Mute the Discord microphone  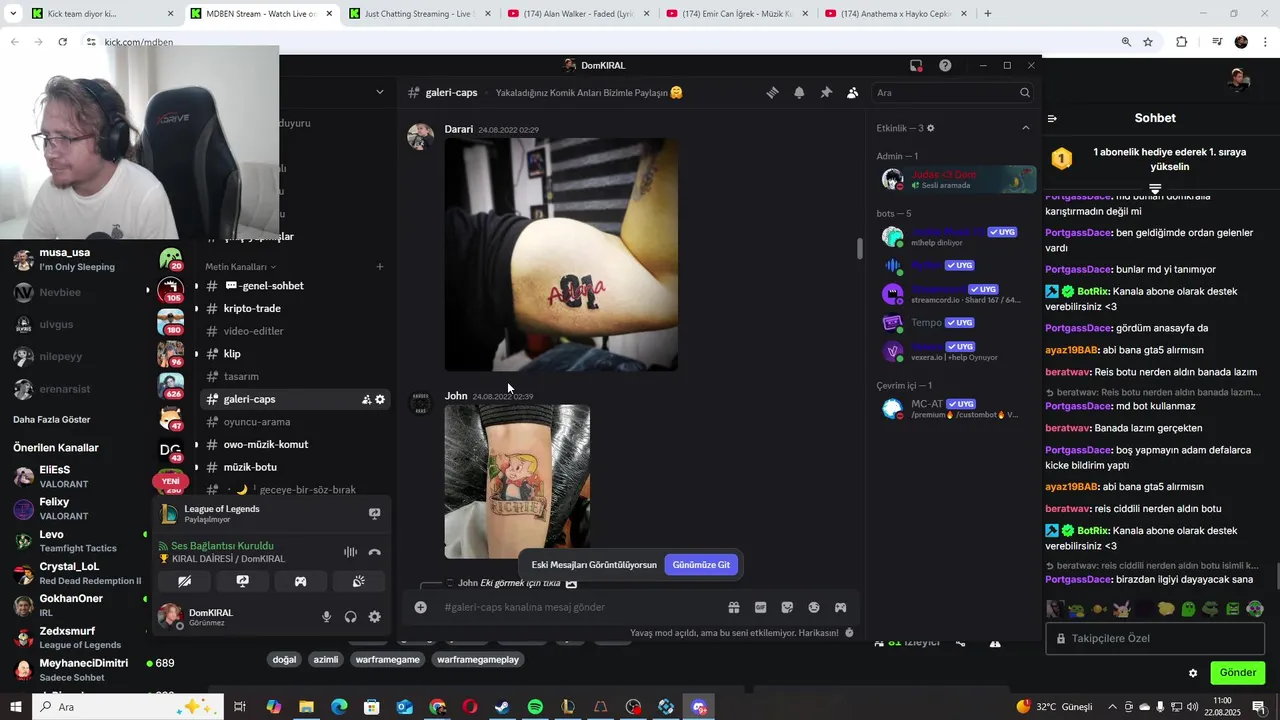[x=326, y=617]
